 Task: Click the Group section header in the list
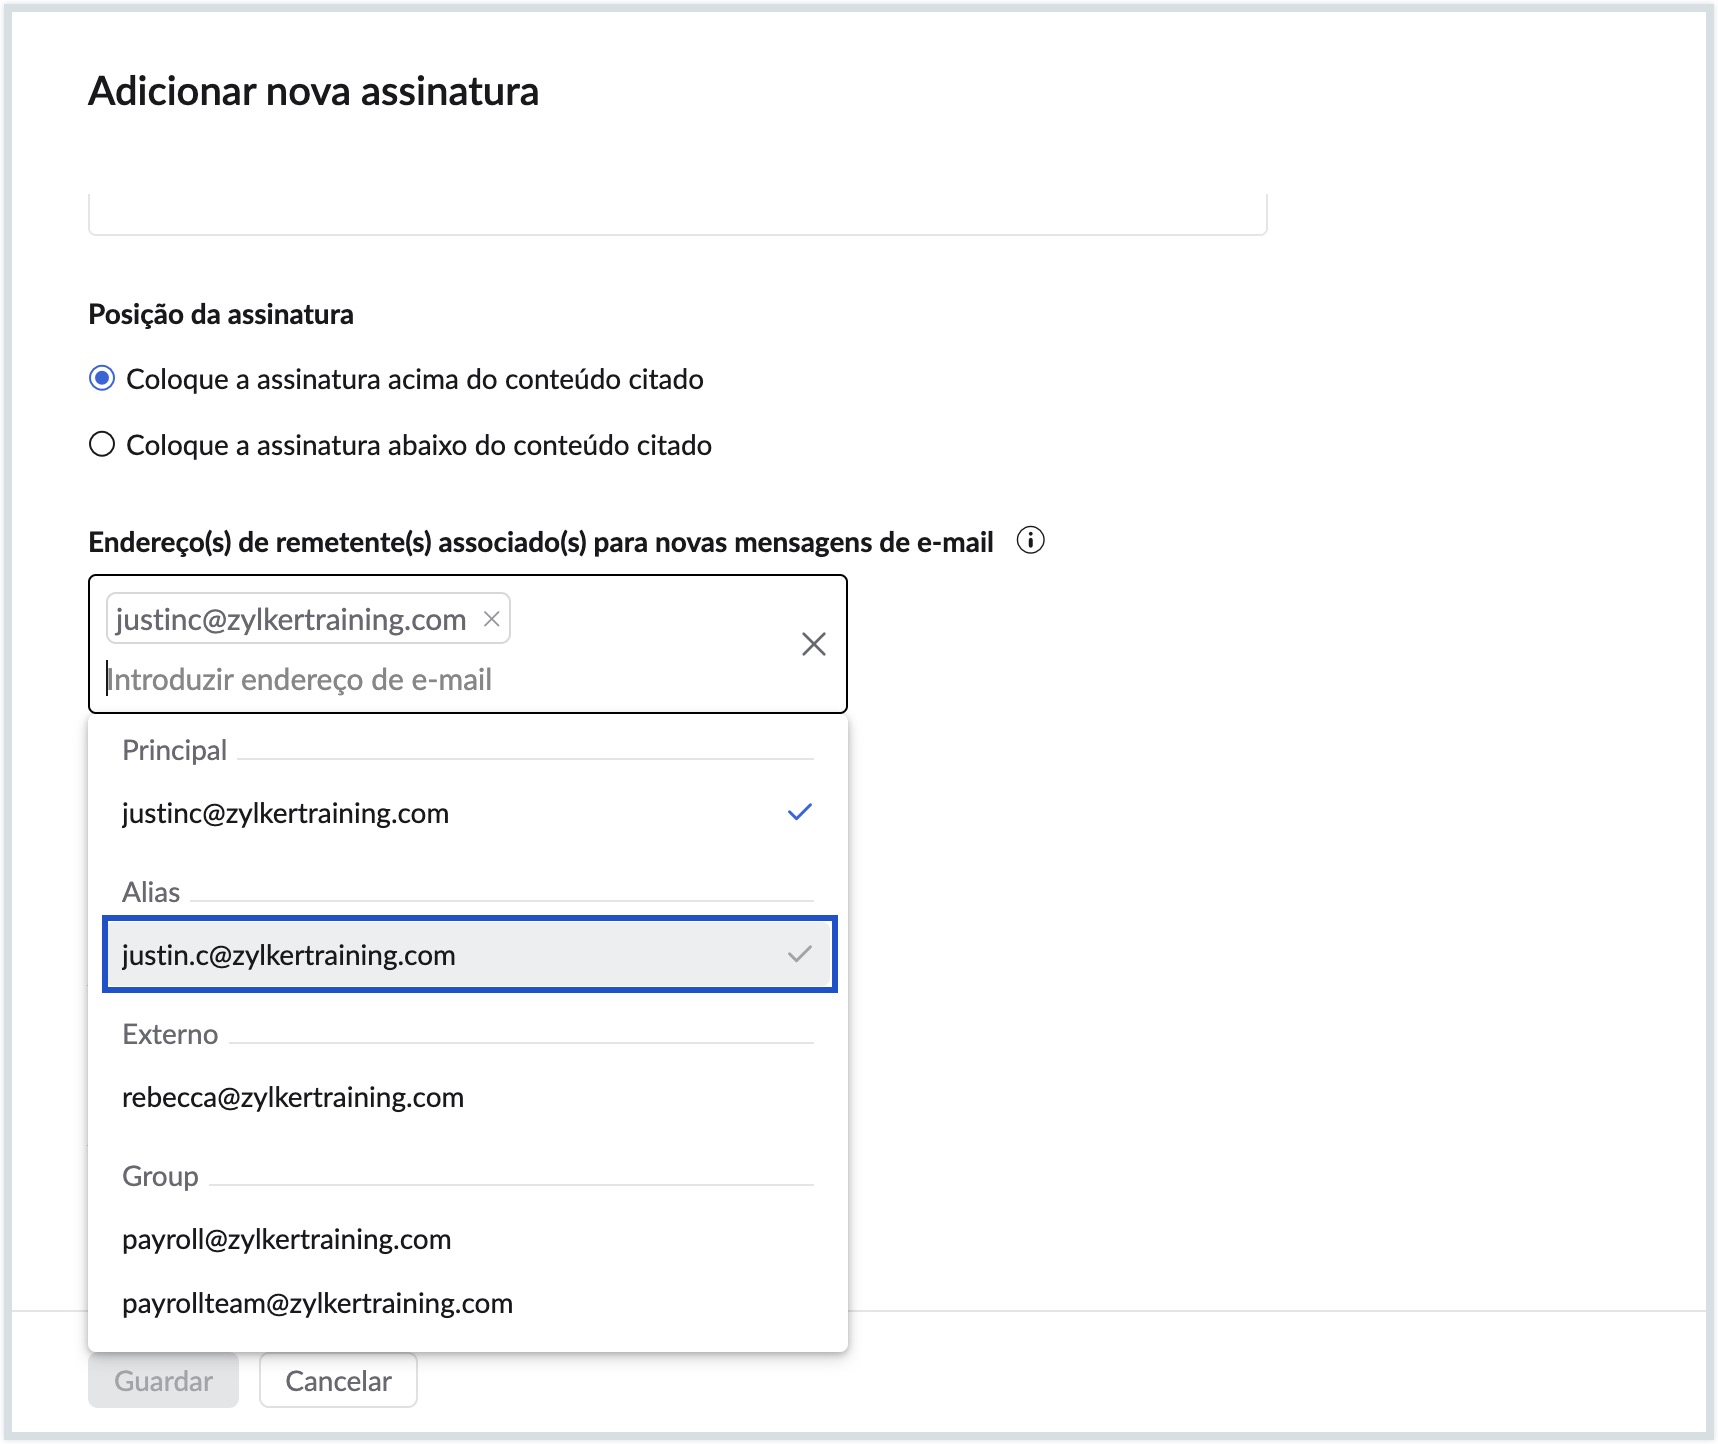(160, 1176)
